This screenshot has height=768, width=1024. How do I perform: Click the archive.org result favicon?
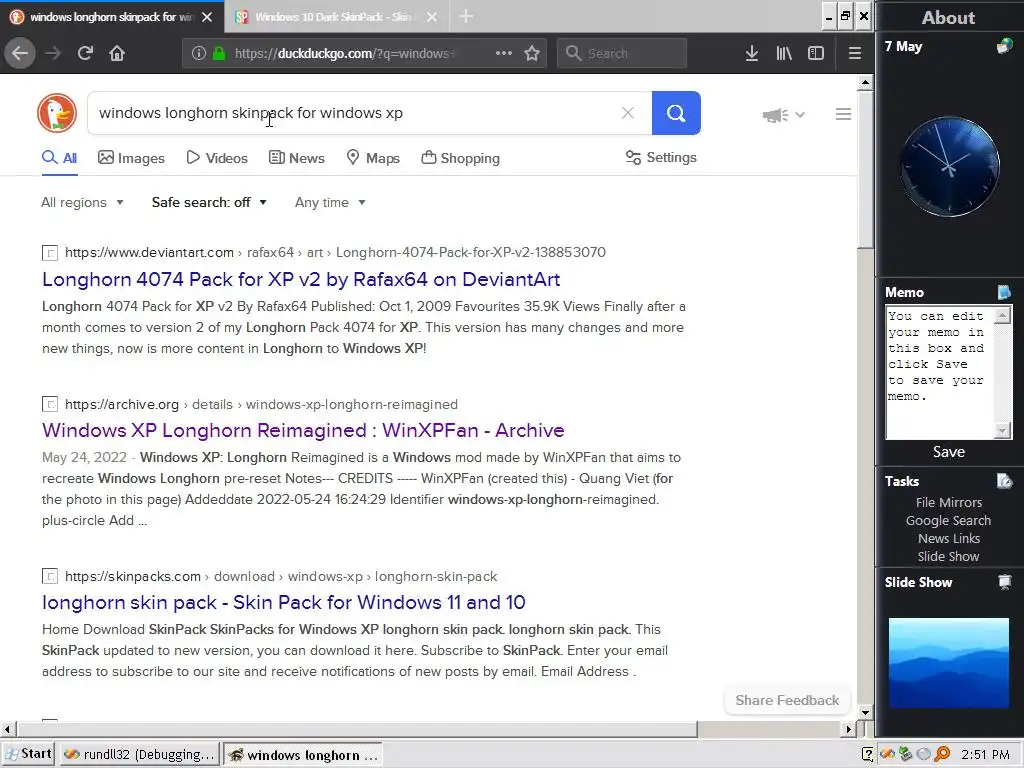click(x=50, y=404)
